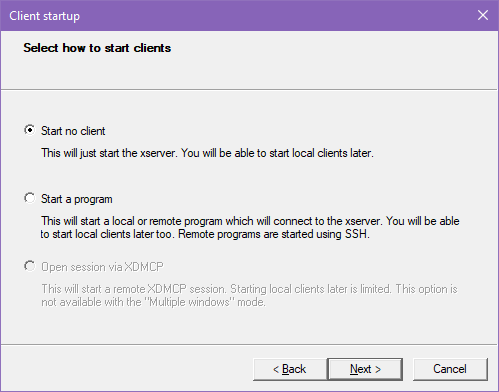Viewport: 499px width, 392px height.
Task: Cancel the Client startup wizard
Action: click(x=450, y=369)
